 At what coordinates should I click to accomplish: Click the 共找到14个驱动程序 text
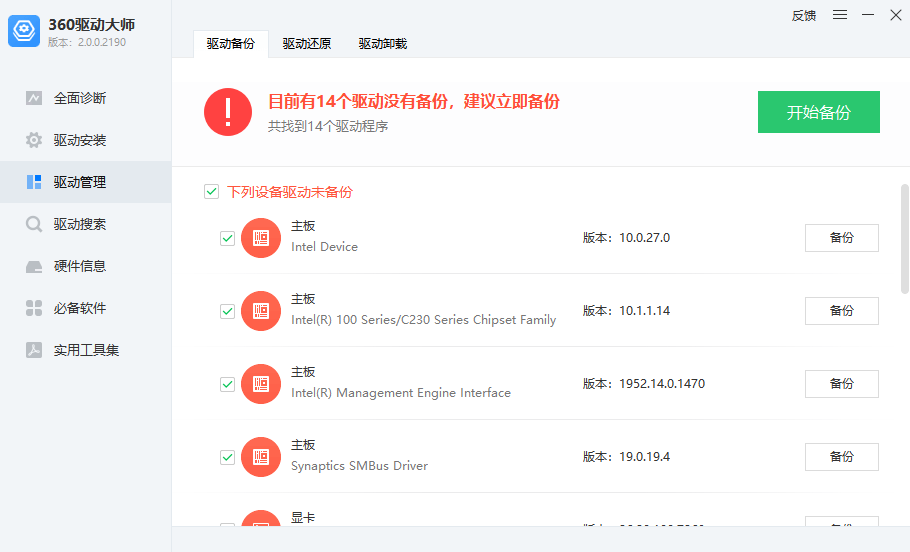tap(328, 127)
